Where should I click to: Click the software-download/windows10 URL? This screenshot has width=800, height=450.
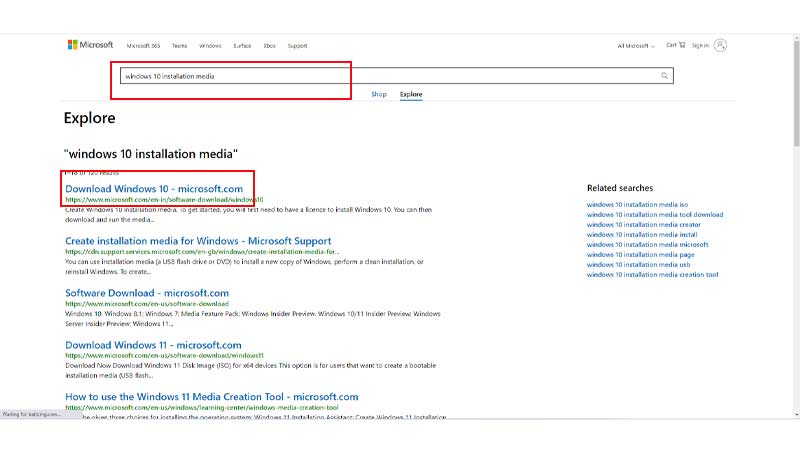[x=164, y=199]
